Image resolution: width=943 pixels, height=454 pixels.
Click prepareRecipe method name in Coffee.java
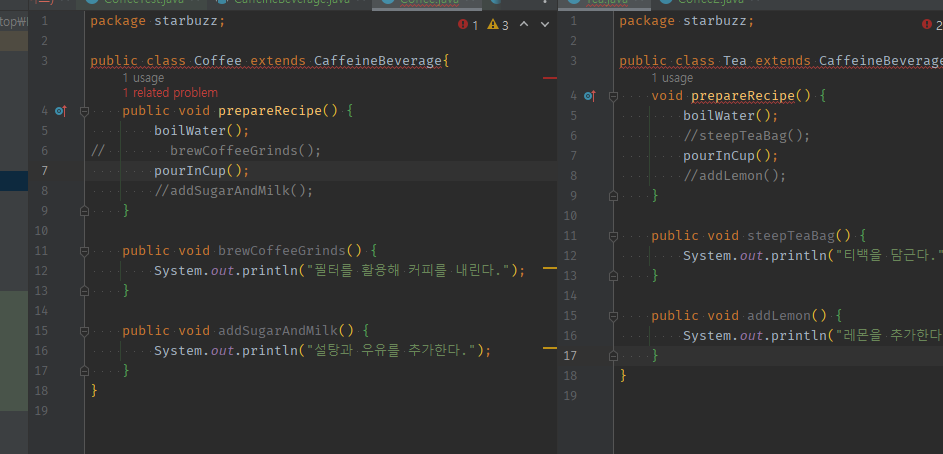click(x=270, y=111)
